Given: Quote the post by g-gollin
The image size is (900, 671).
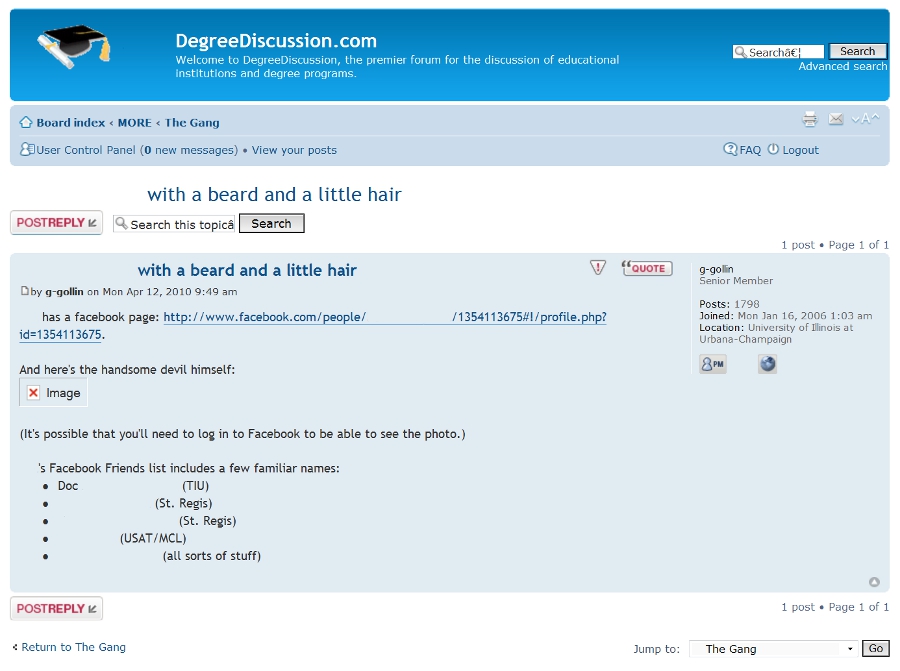Looking at the screenshot, I should [x=647, y=268].
